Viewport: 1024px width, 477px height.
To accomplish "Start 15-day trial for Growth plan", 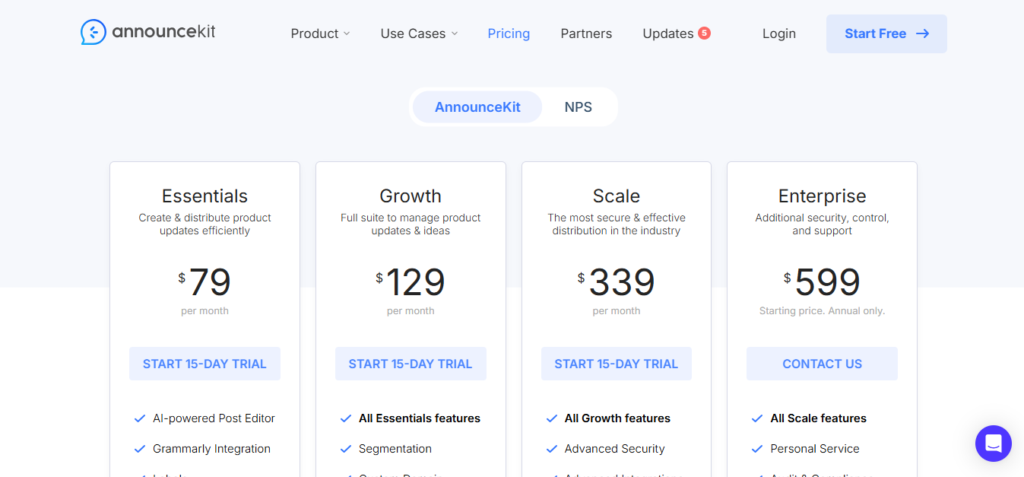I will (x=410, y=364).
